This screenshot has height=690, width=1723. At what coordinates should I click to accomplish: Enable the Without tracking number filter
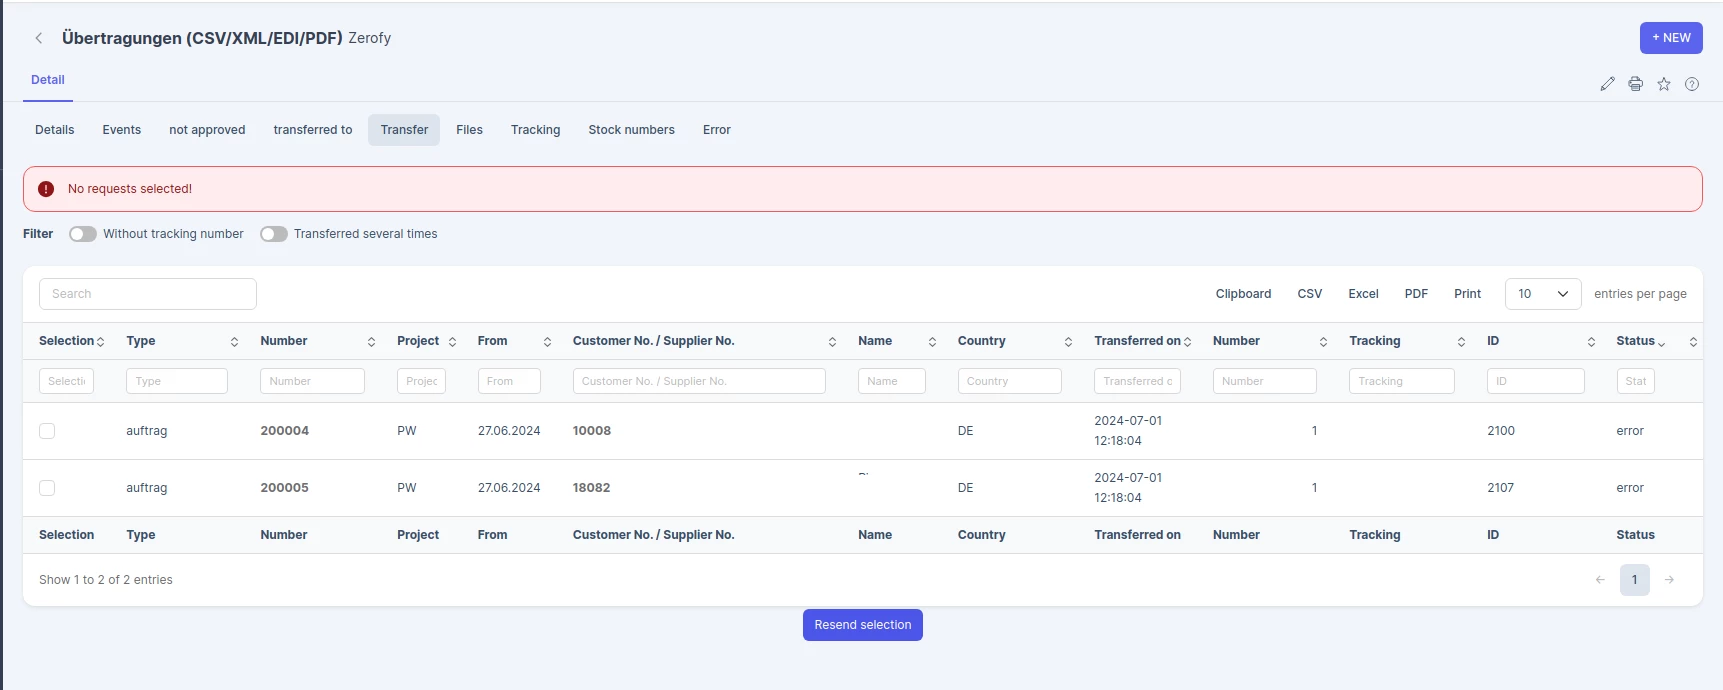tap(83, 234)
